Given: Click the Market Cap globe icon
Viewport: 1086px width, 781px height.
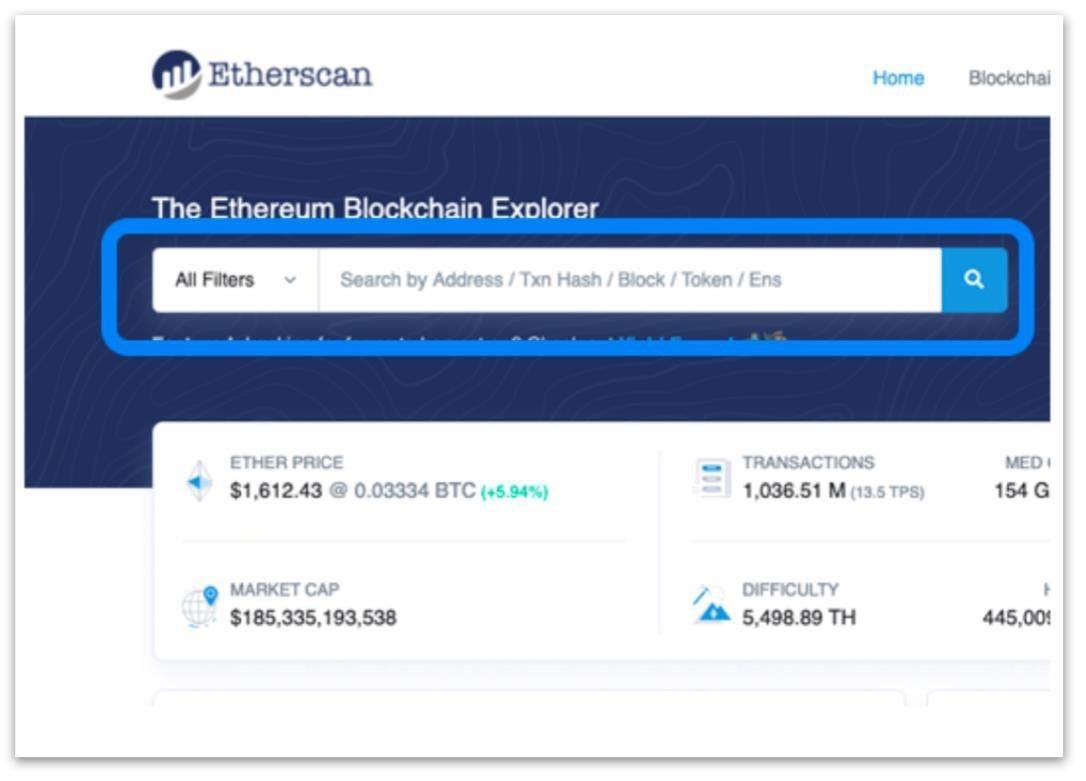Looking at the screenshot, I should click(x=200, y=606).
